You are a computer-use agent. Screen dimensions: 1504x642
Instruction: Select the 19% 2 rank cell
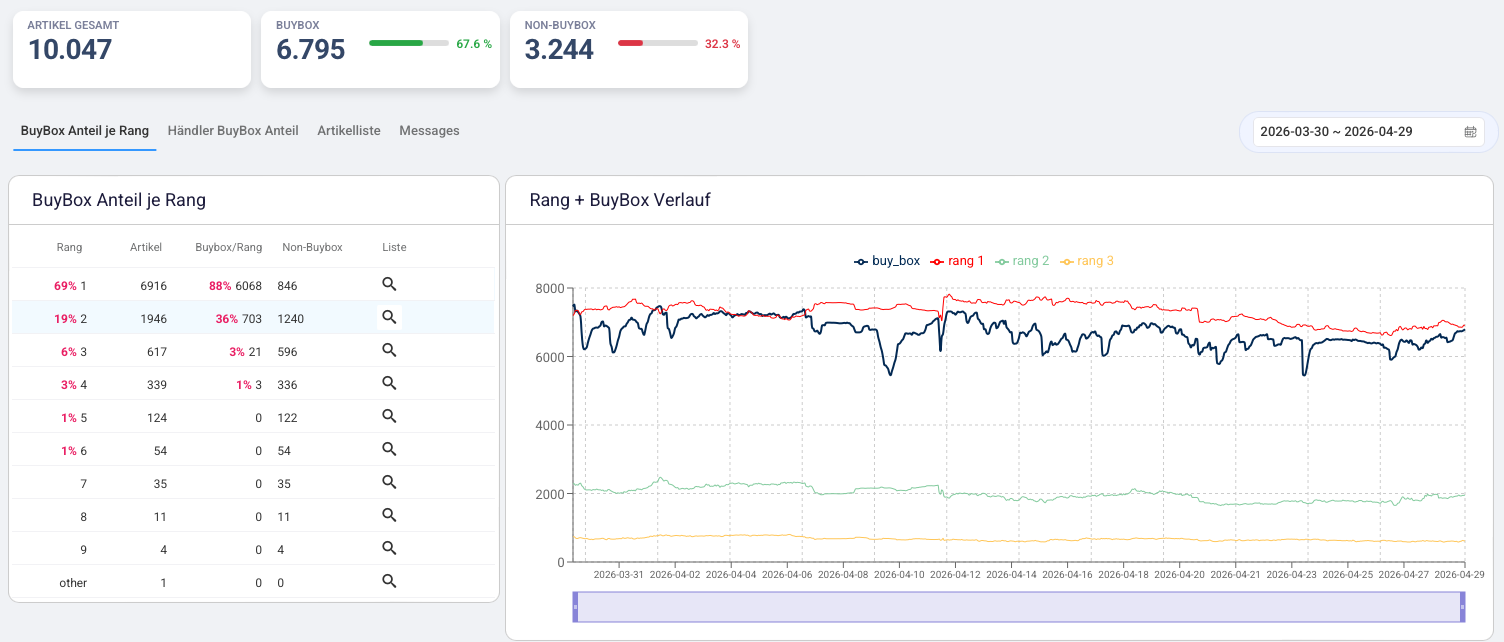(70, 319)
